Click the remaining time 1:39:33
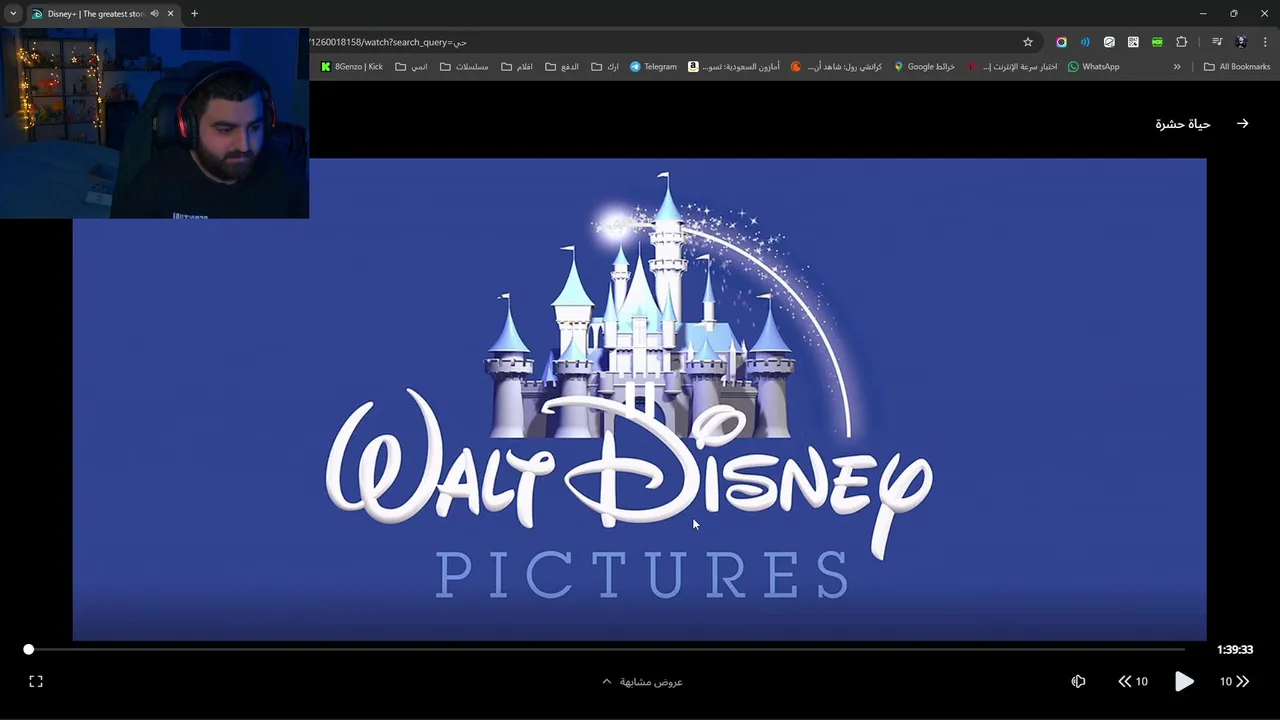The image size is (1280, 720). [1235, 649]
